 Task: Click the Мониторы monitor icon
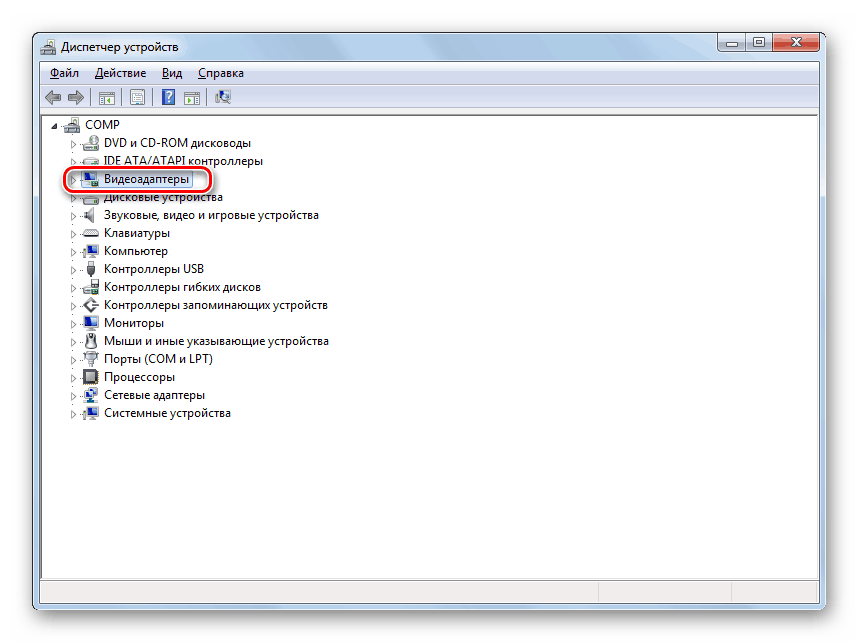[90, 323]
